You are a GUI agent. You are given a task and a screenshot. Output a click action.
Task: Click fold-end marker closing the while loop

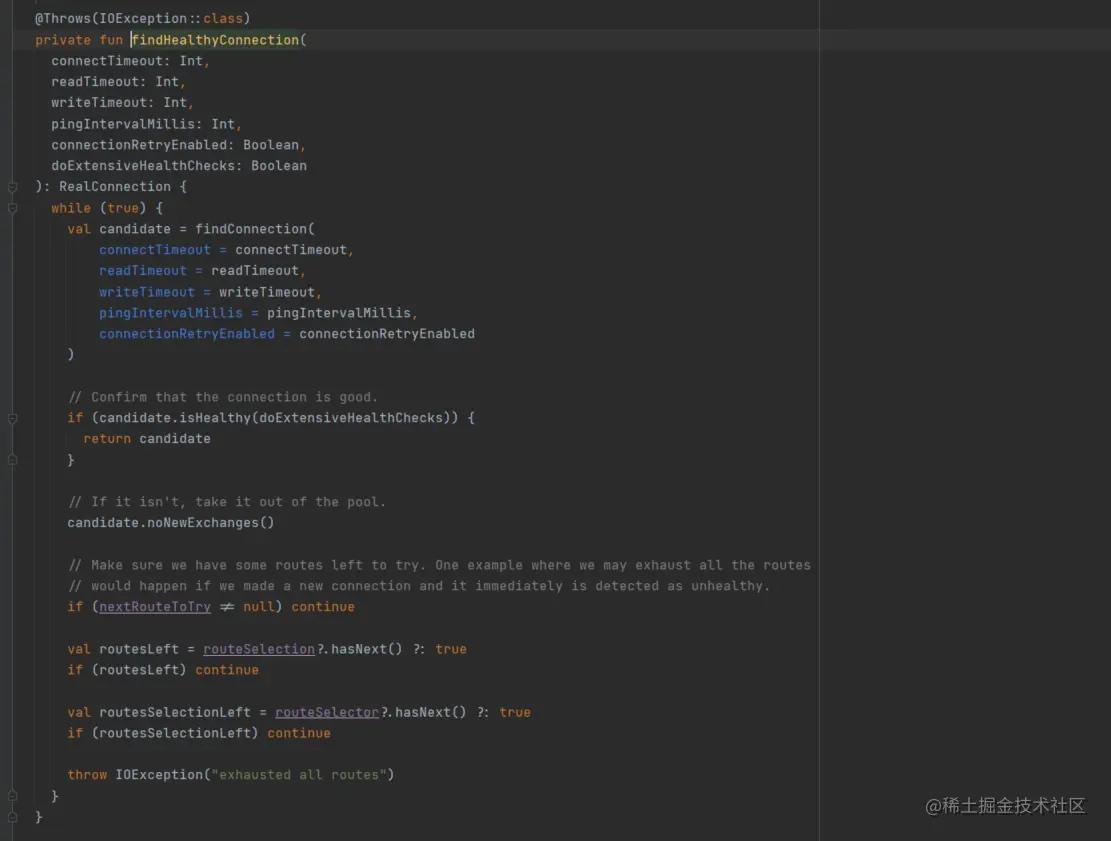(12, 796)
